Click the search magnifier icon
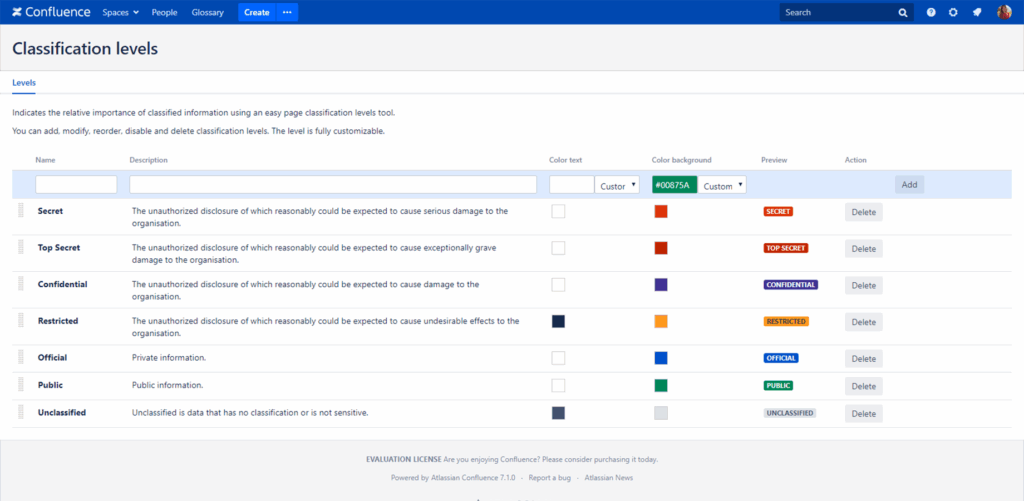 (903, 13)
